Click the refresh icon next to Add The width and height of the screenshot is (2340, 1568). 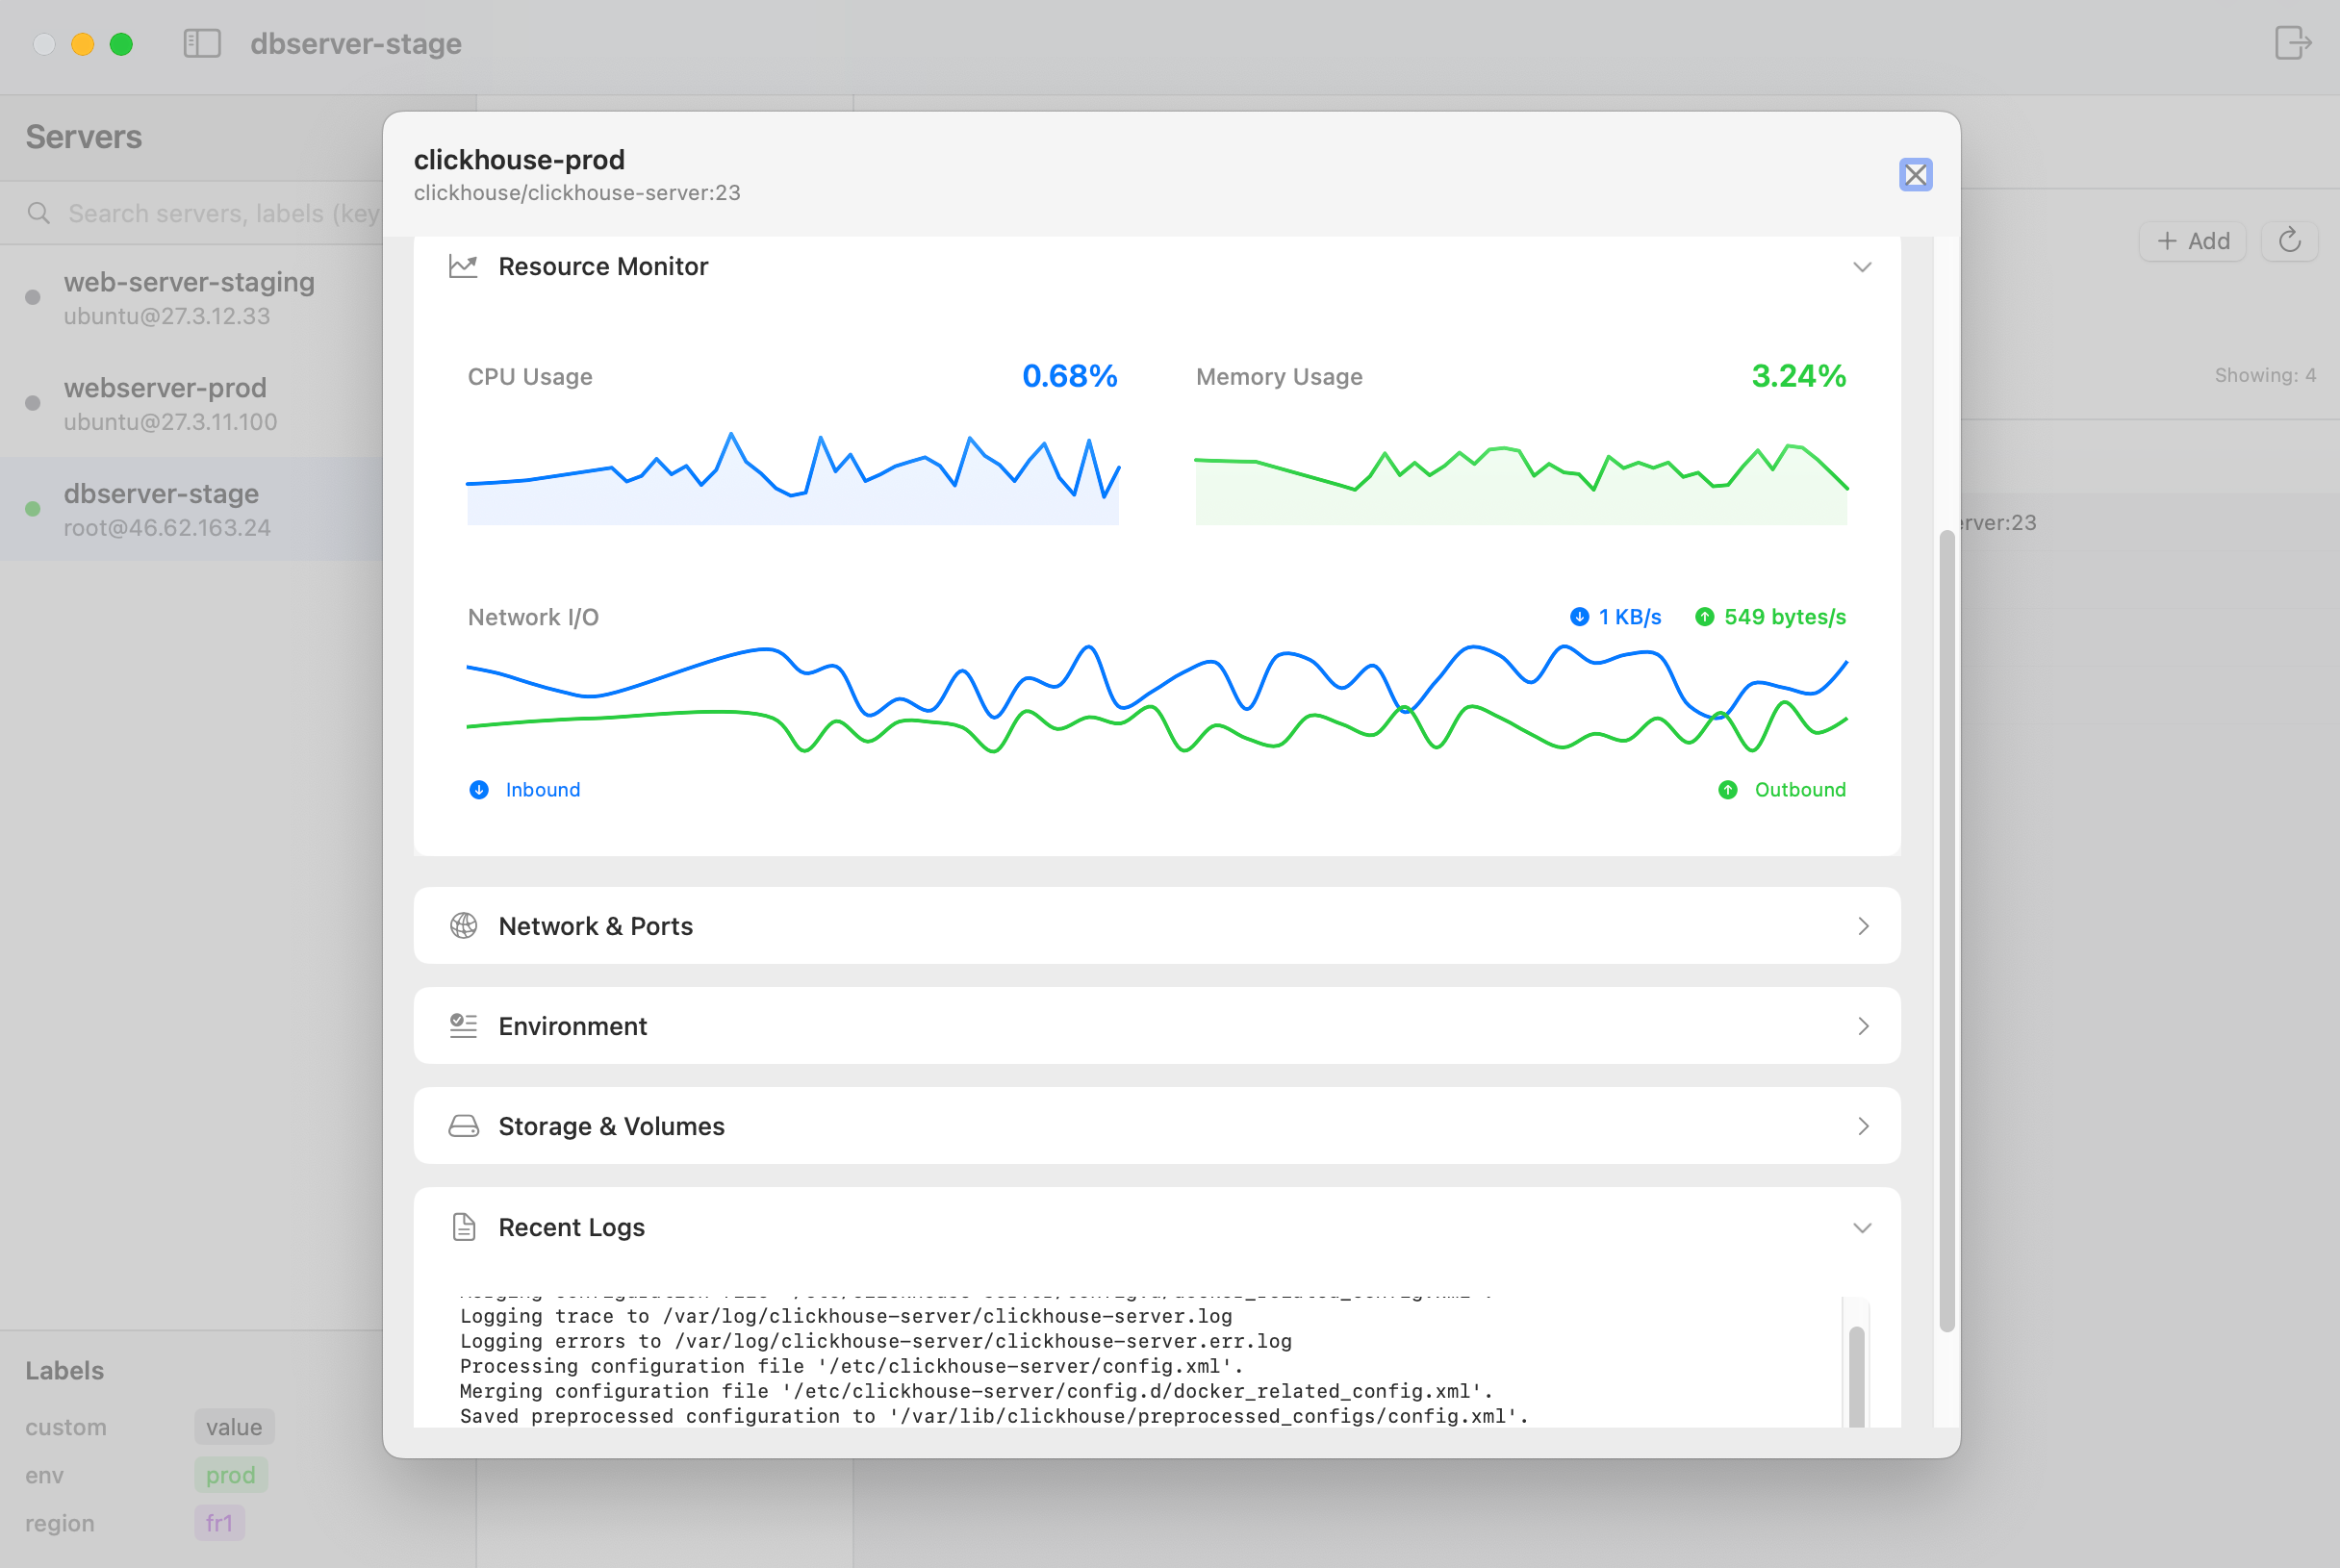pos(2289,241)
